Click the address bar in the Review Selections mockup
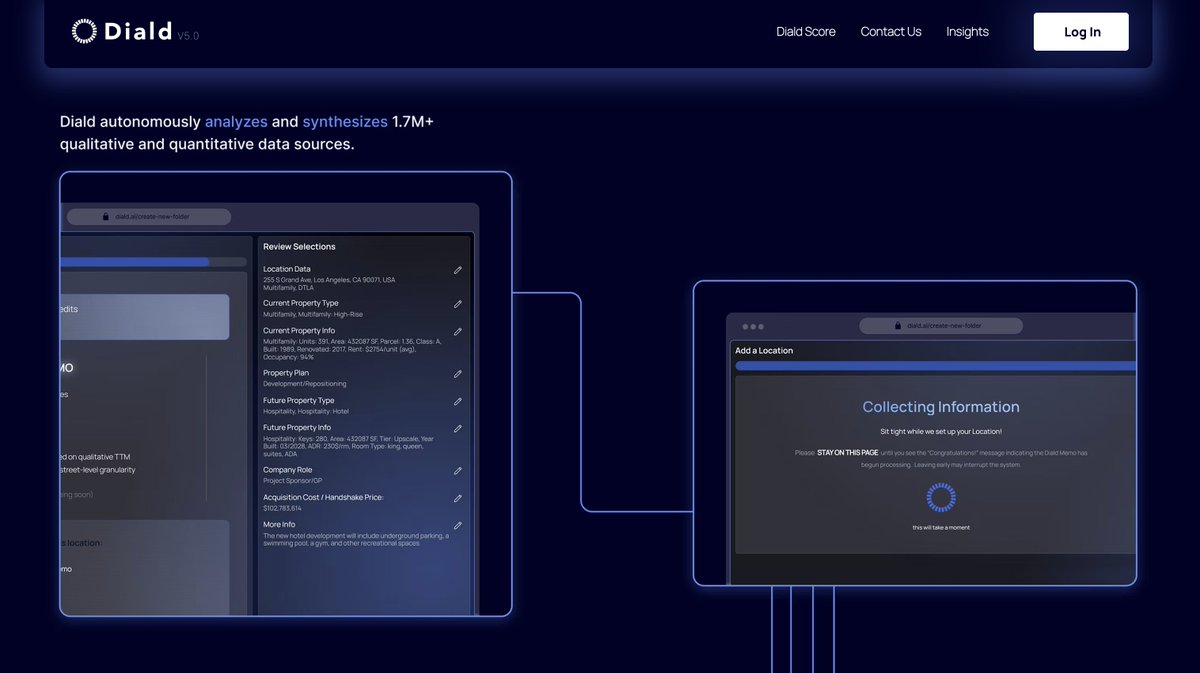The width and height of the screenshot is (1200, 673). coord(149,217)
